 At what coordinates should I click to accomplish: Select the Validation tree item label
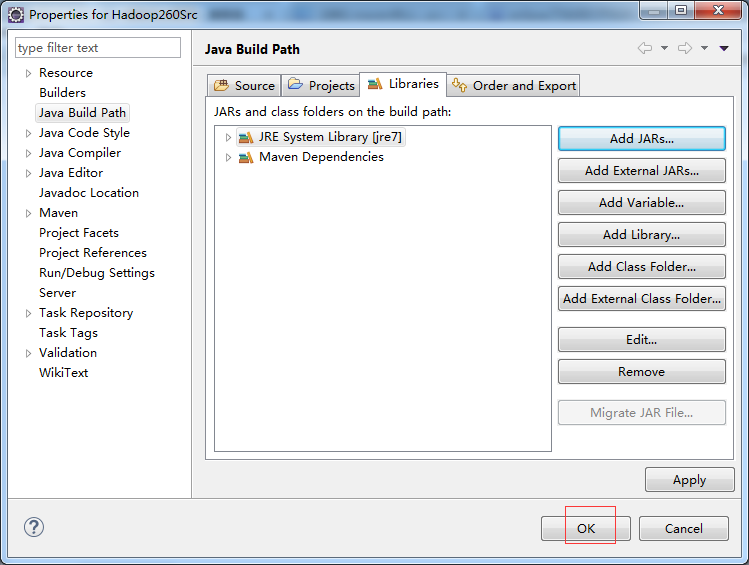point(68,353)
